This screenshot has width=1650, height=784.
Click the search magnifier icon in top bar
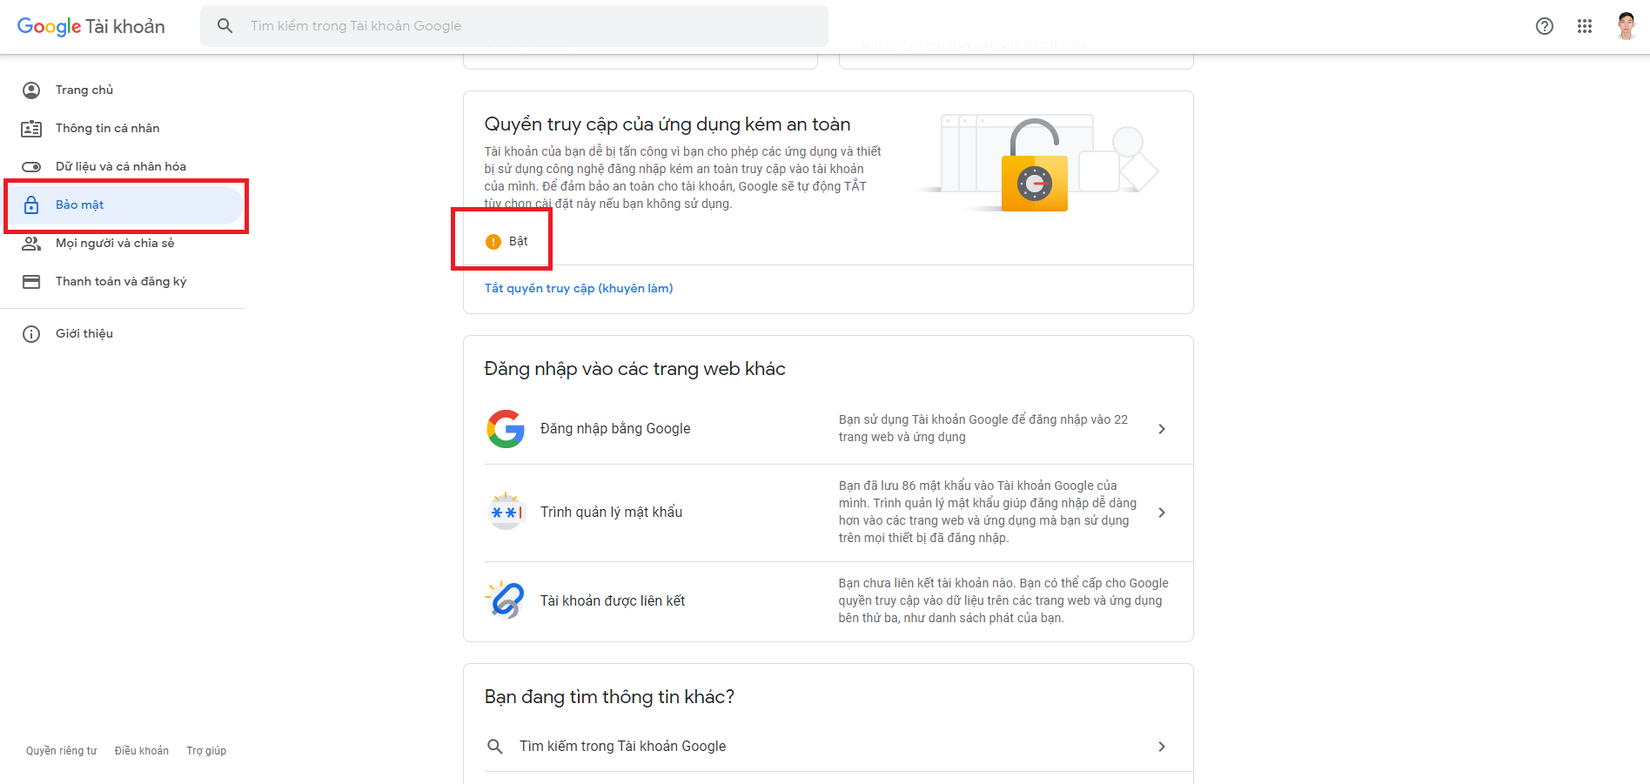click(225, 26)
